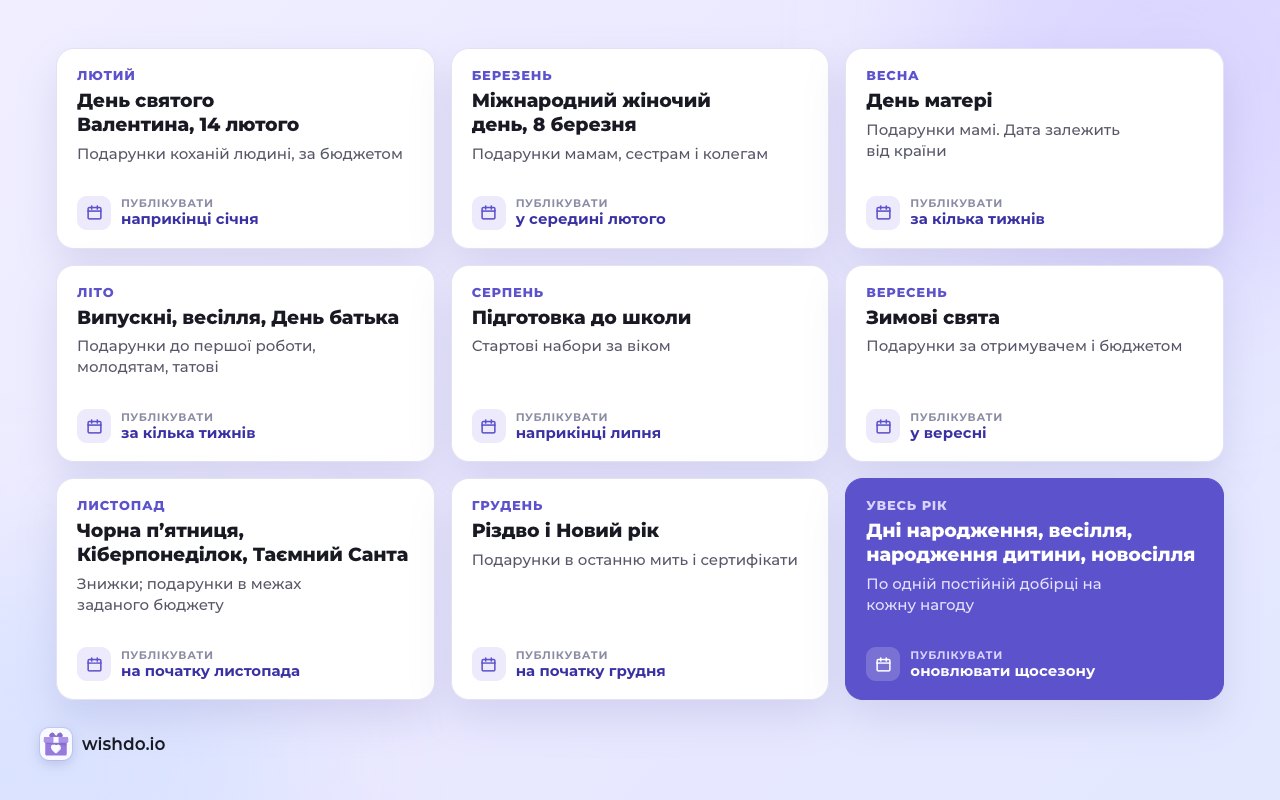Click the publish date у вересні
The width and height of the screenshot is (1280, 800).
tap(948, 433)
